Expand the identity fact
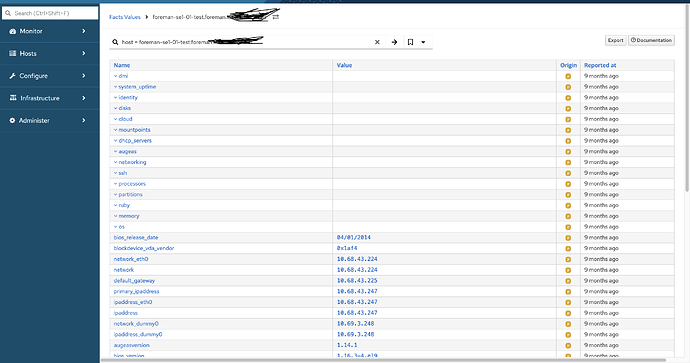Screen dimensions: 690x363 126,97
